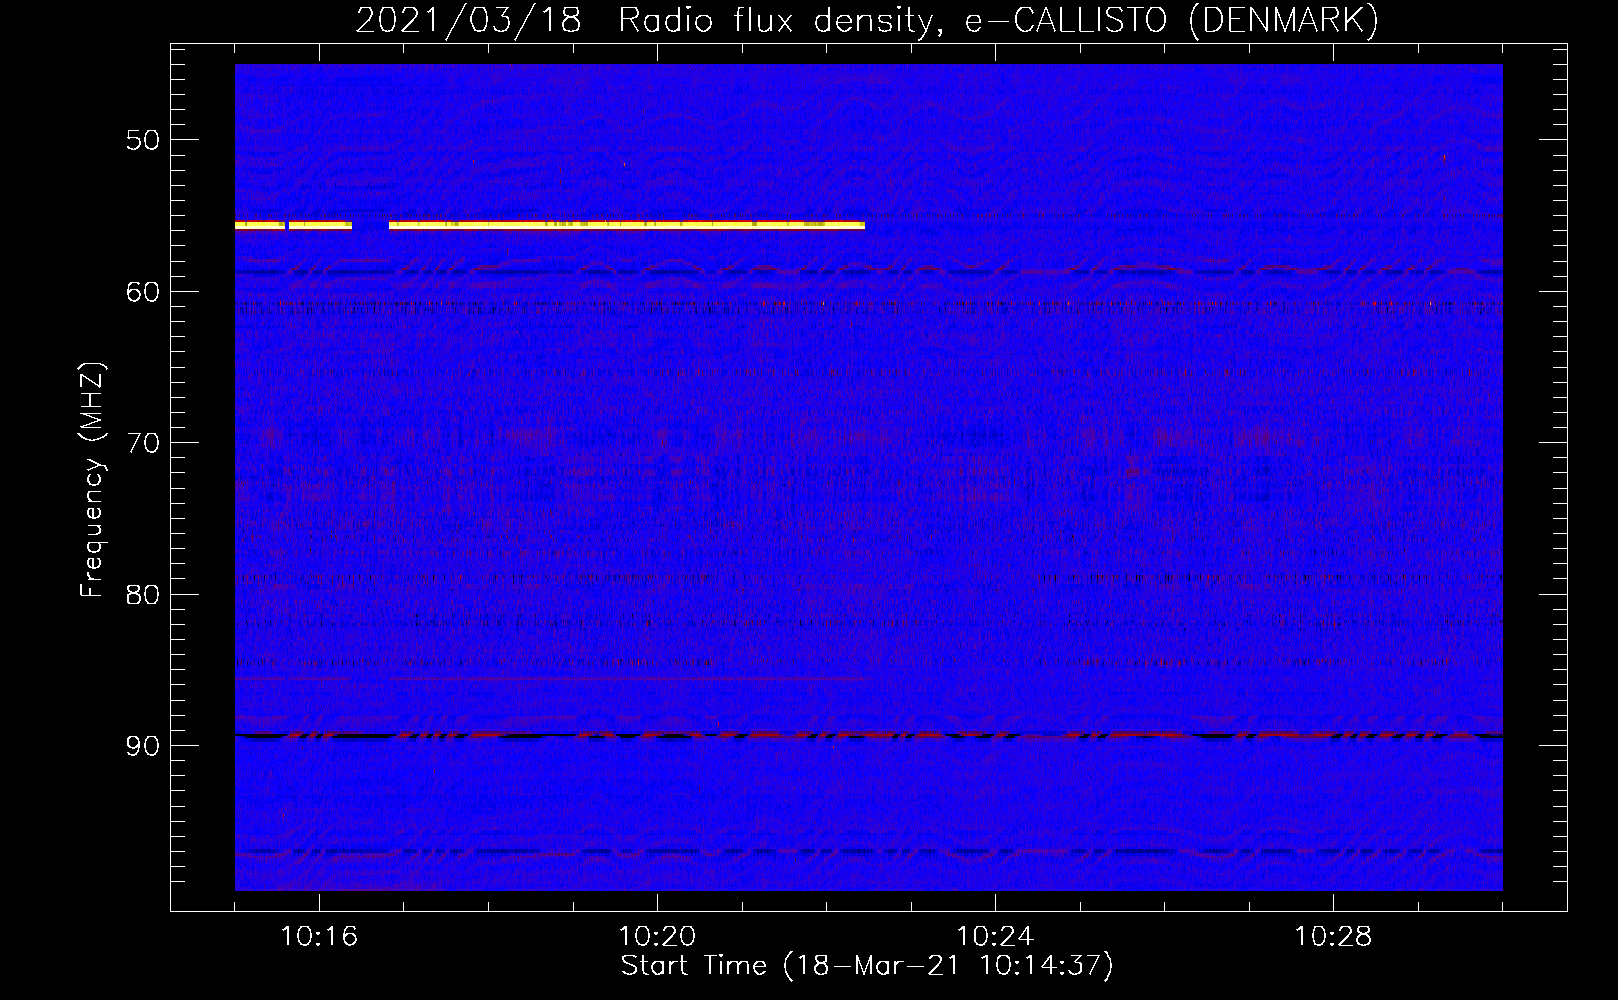The width and height of the screenshot is (1618, 1000).
Task: Click the 'Start Time (18-Mar-21 10:14:37)' x-axis label
Action: point(867,966)
